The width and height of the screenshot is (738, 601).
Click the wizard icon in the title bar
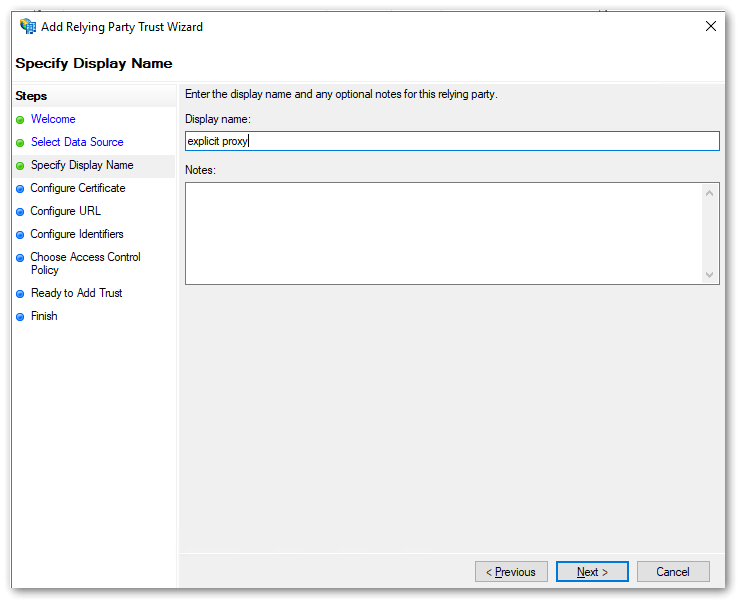(x=28, y=27)
